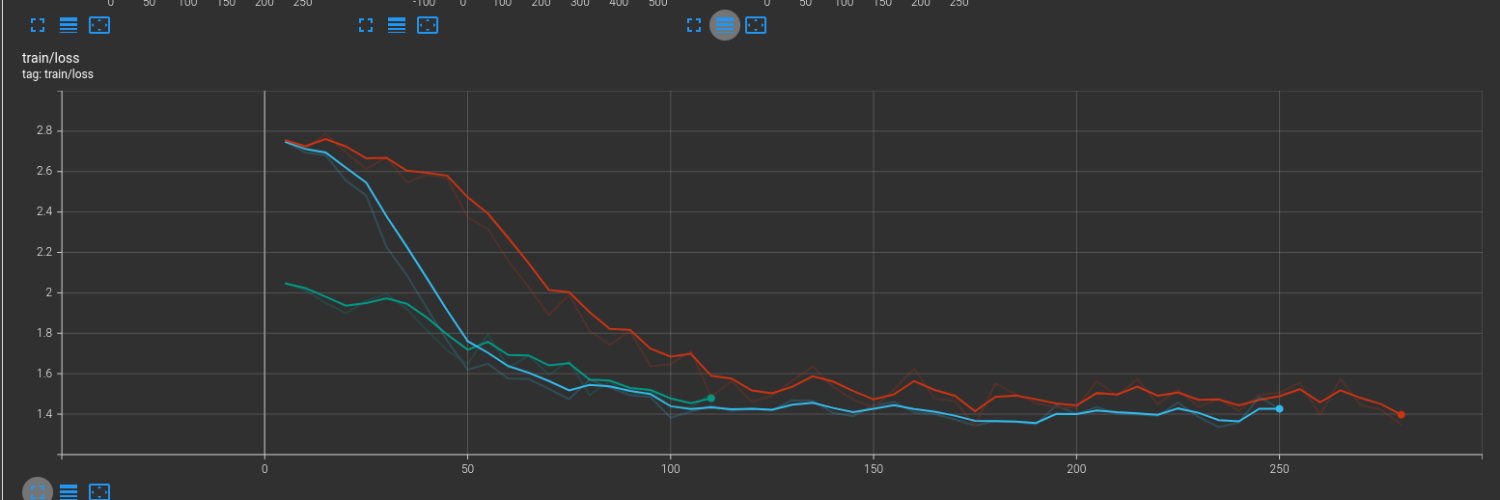
Task: Fit domain to data under the axis reaching 500
Action: pos(427,25)
